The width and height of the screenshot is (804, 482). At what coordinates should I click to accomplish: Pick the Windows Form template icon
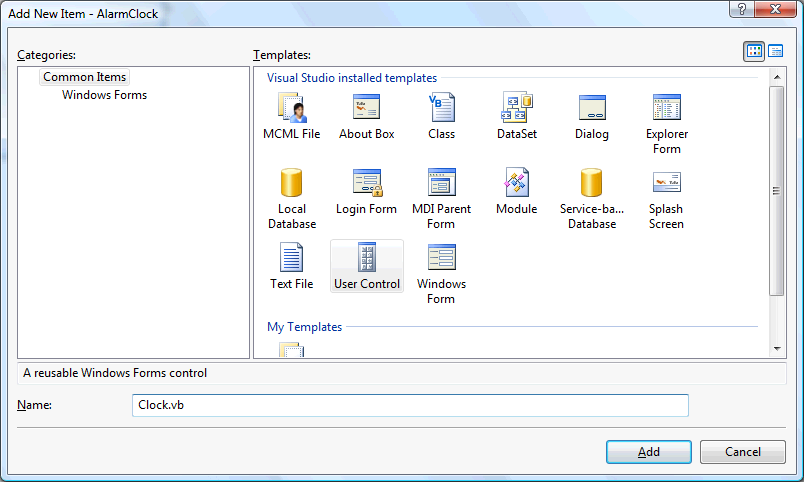coord(441,257)
